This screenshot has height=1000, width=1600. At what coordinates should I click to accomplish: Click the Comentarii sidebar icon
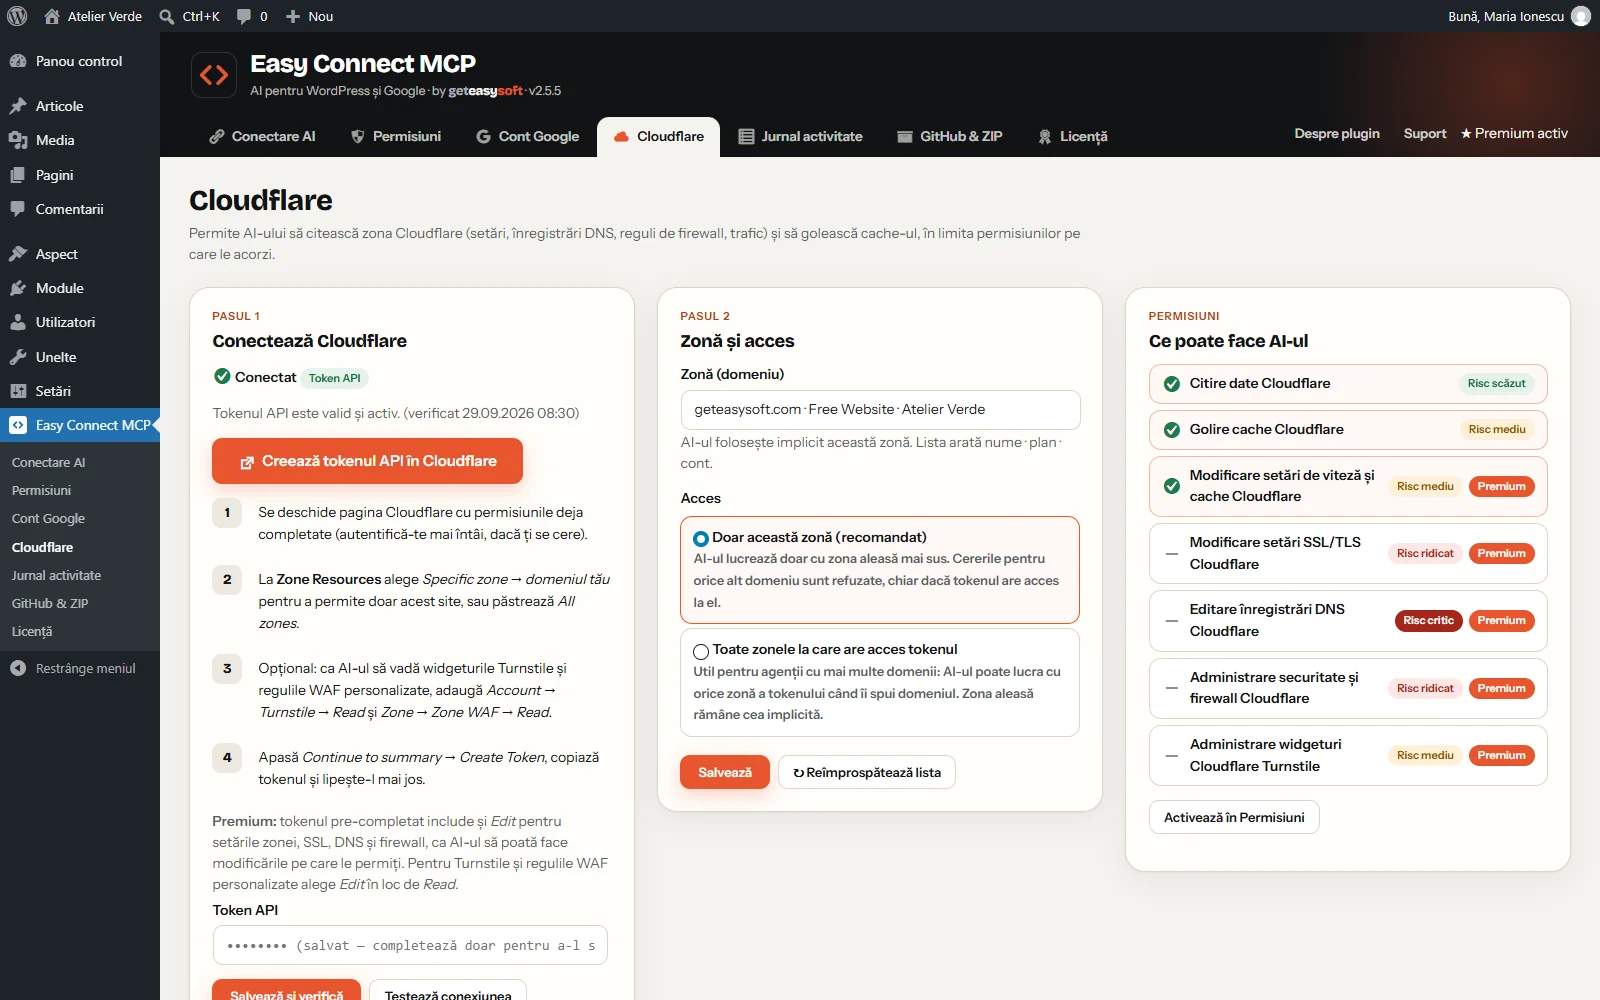(18, 209)
